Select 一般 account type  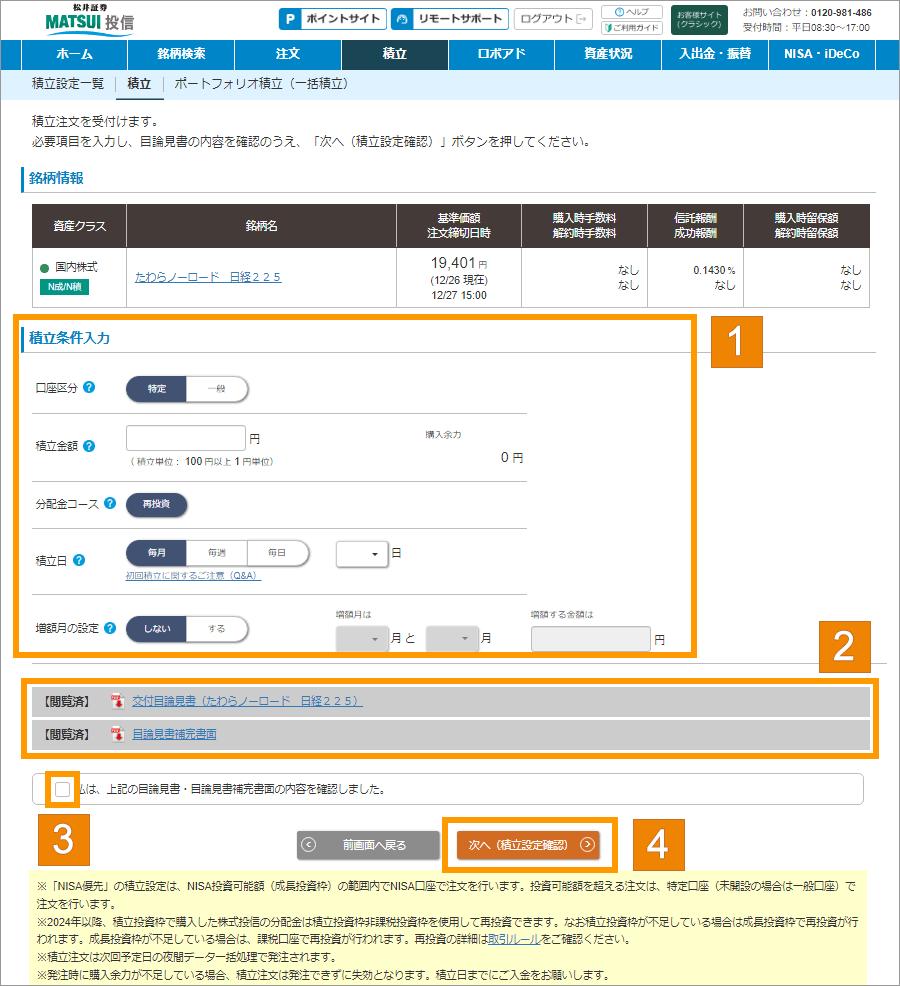click(x=216, y=389)
